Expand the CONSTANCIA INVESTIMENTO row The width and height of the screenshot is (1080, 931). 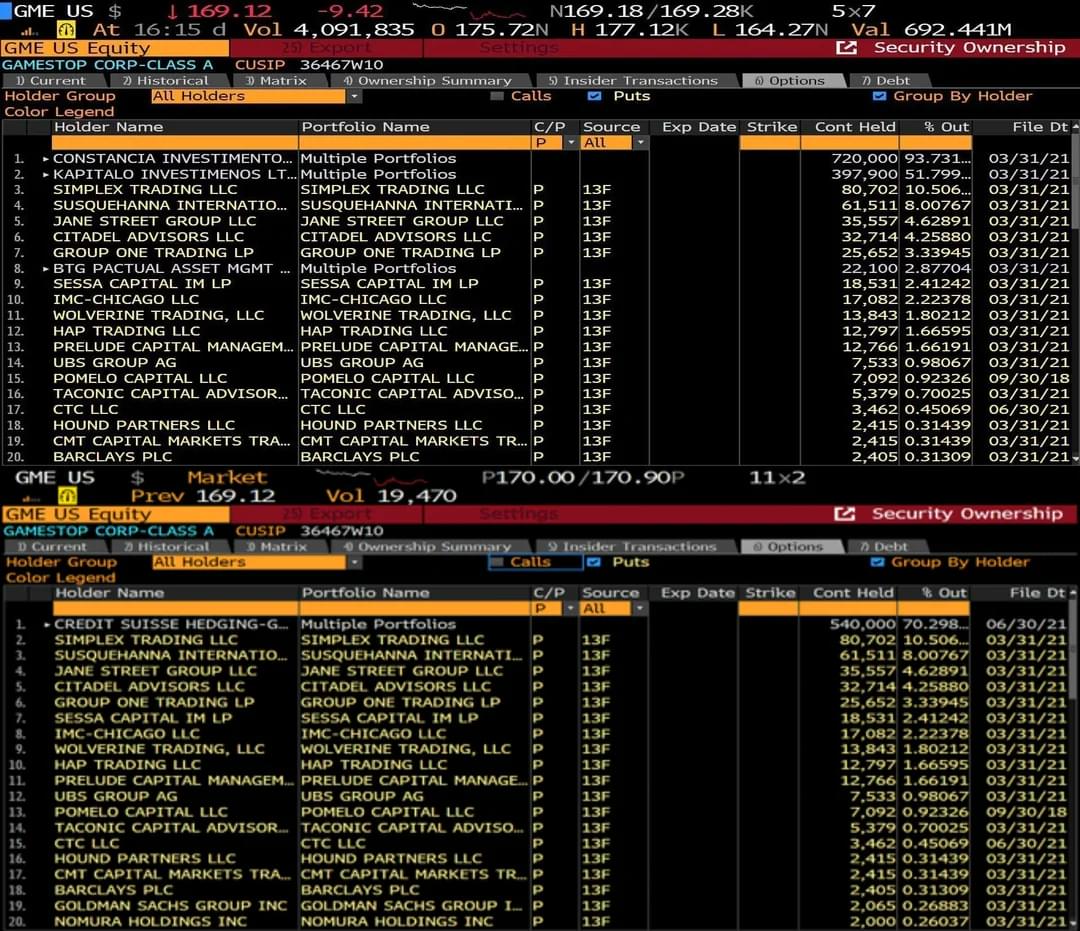(x=46, y=159)
